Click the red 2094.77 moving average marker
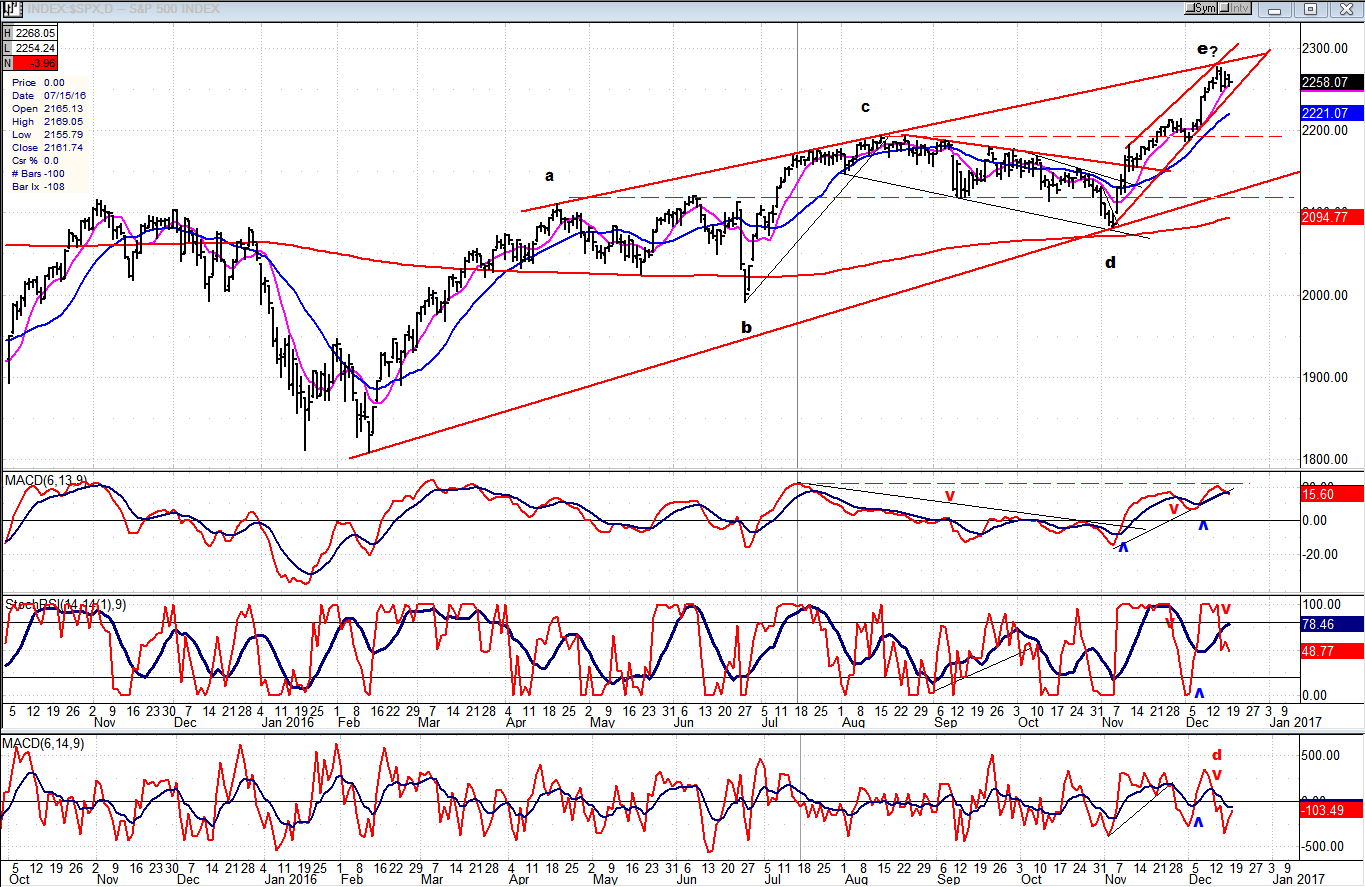This screenshot has height=887, width=1365. pyautogui.click(x=1326, y=216)
